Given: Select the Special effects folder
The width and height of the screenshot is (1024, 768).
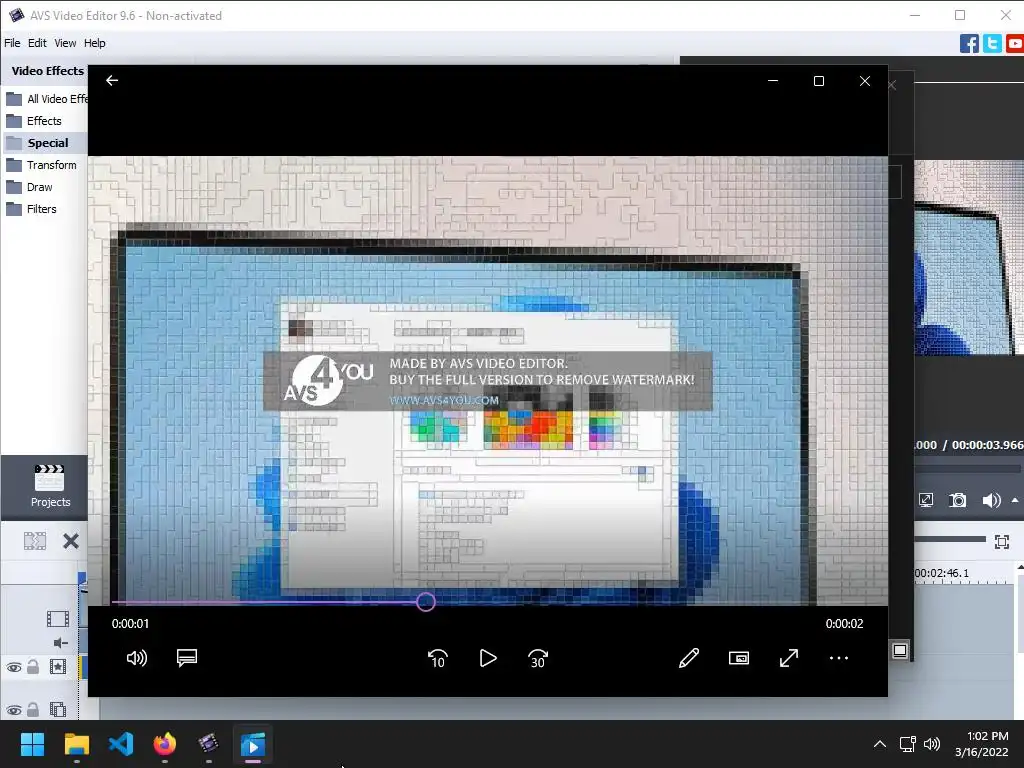Looking at the screenshot, I should pos(46,143).
